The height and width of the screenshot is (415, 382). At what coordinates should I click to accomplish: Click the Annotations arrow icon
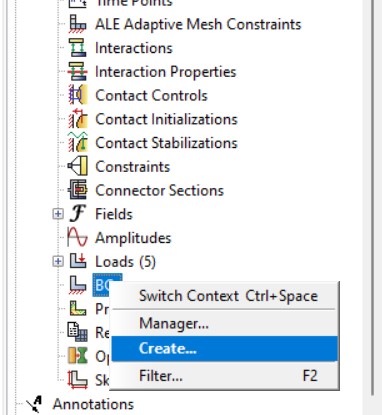point(35,404)
